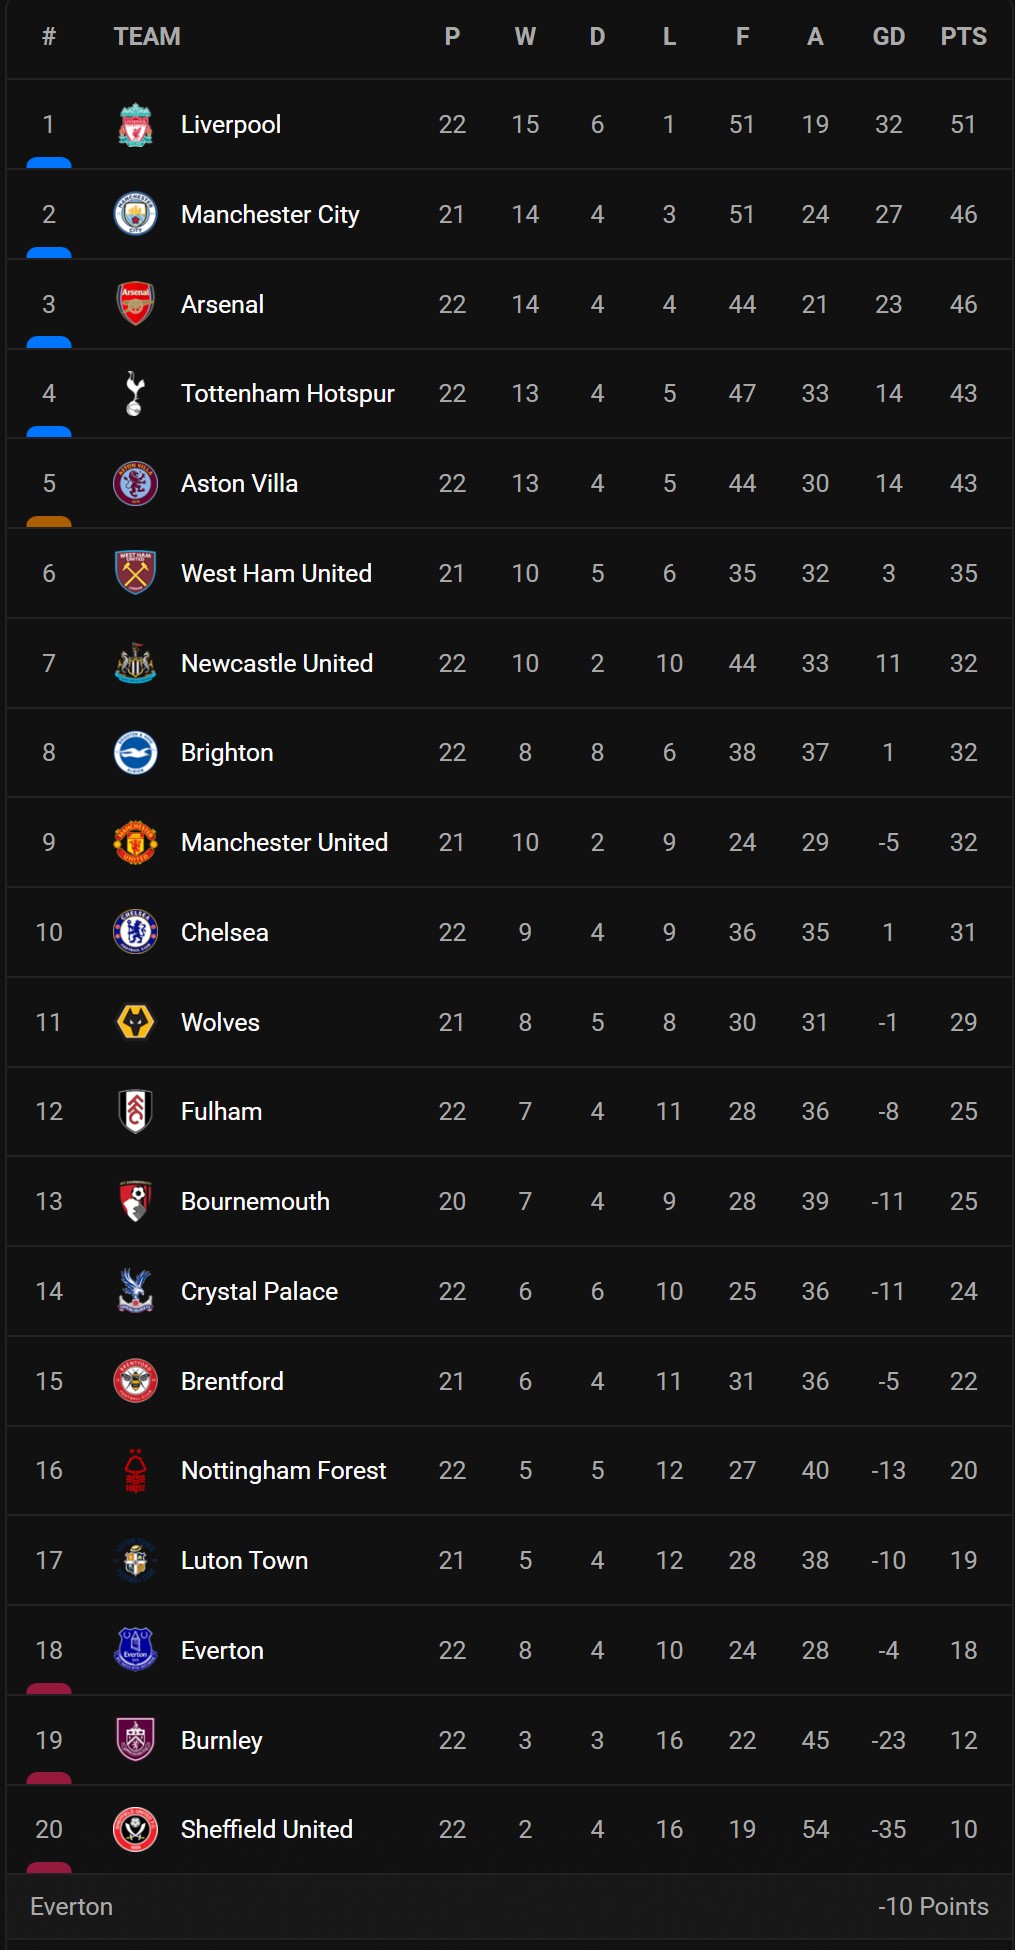The height and width of the screenshot is (1950, 1015).
Task: Select the Arsenal cannon crest
Action: (135, 304)
